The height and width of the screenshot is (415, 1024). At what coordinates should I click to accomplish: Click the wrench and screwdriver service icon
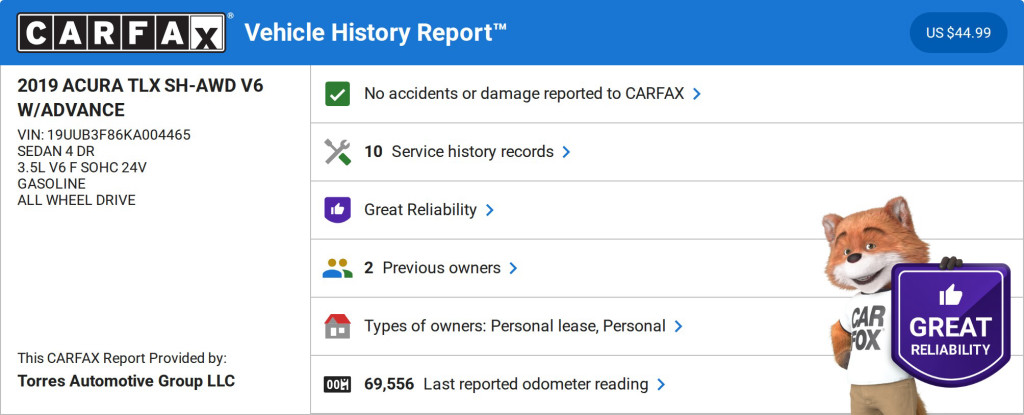(338, 152)
